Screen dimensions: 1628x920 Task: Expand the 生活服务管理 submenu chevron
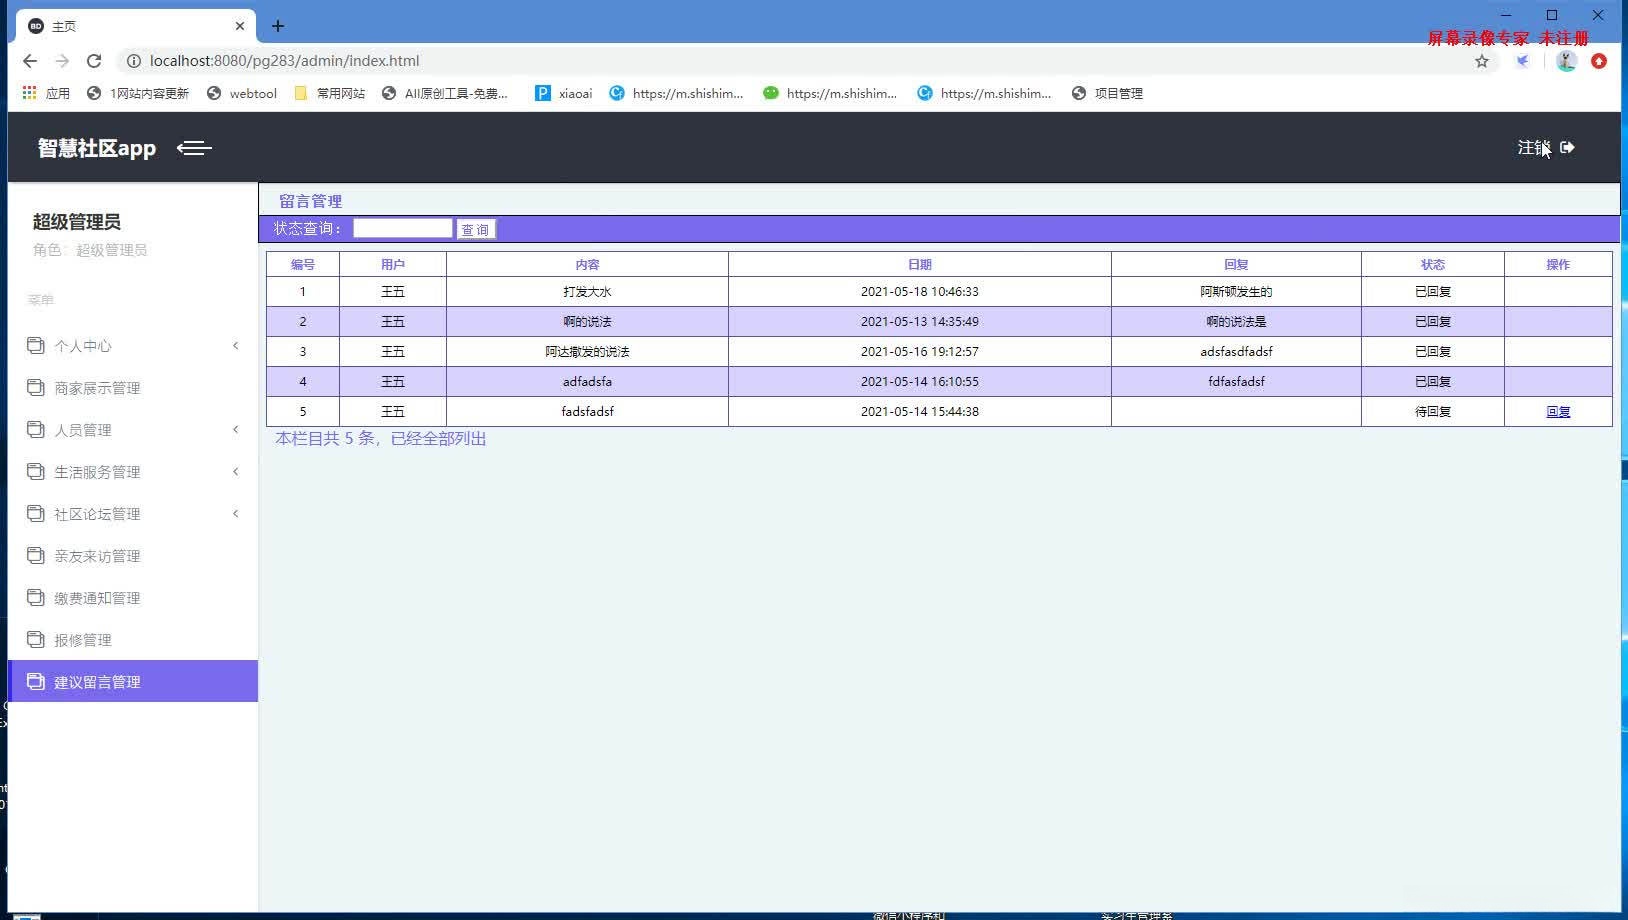(x=236, y=471)
